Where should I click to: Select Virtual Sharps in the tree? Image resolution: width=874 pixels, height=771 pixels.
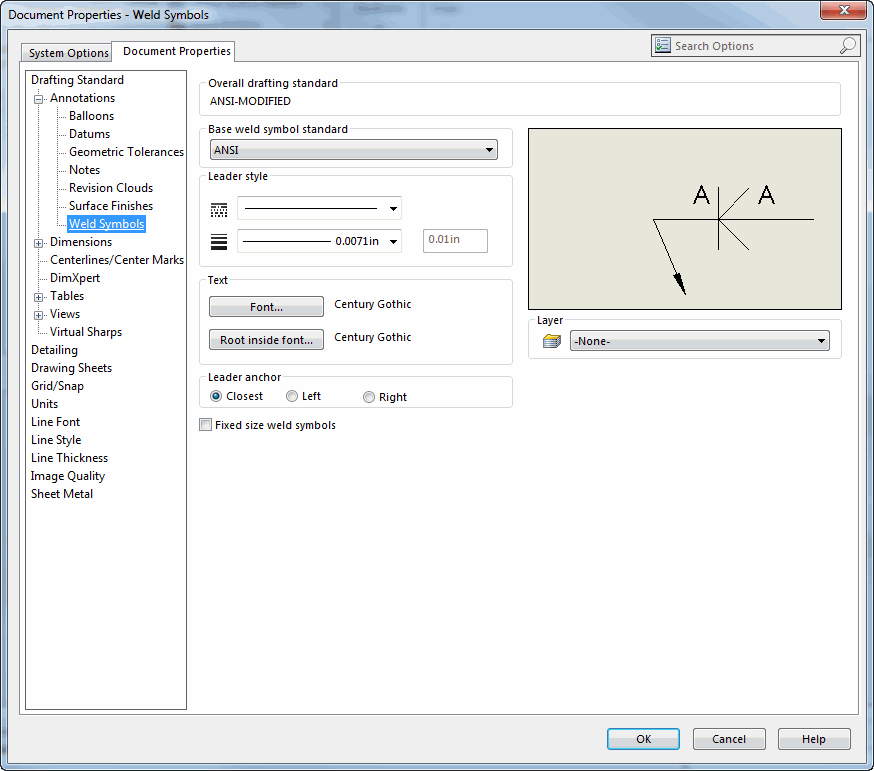point(86,332)
